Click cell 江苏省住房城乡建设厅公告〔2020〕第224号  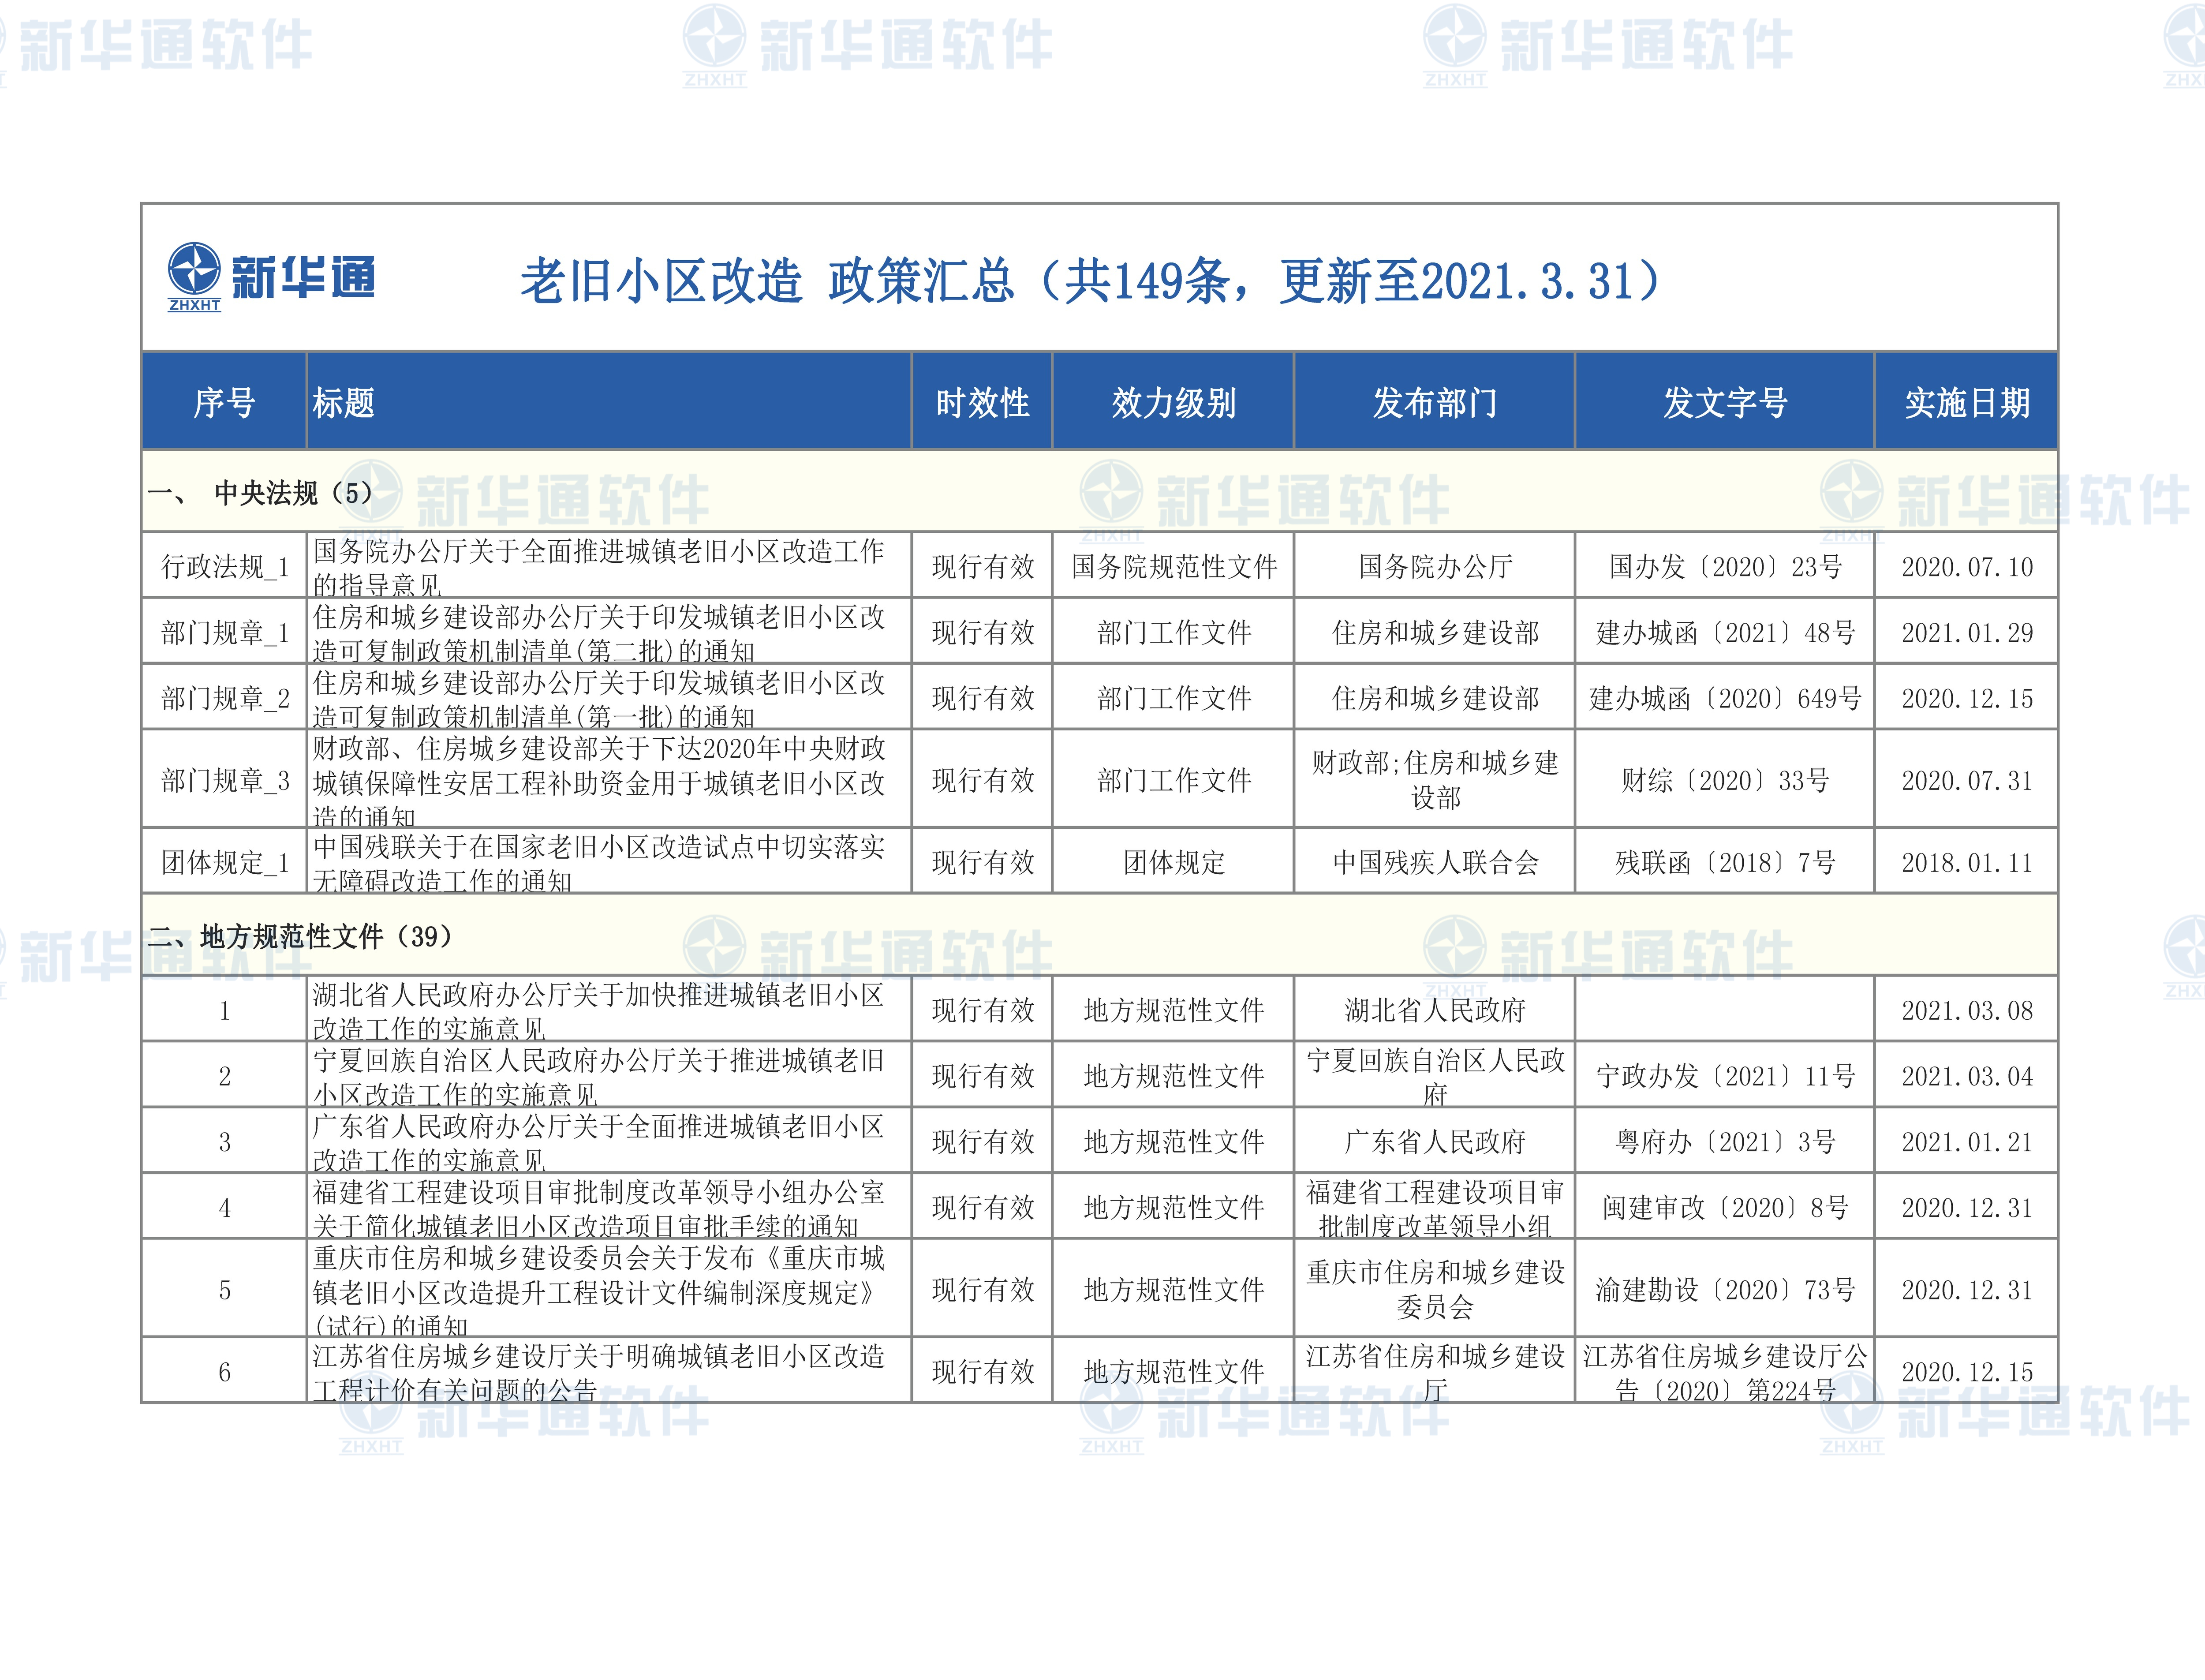[1725, 1373]
